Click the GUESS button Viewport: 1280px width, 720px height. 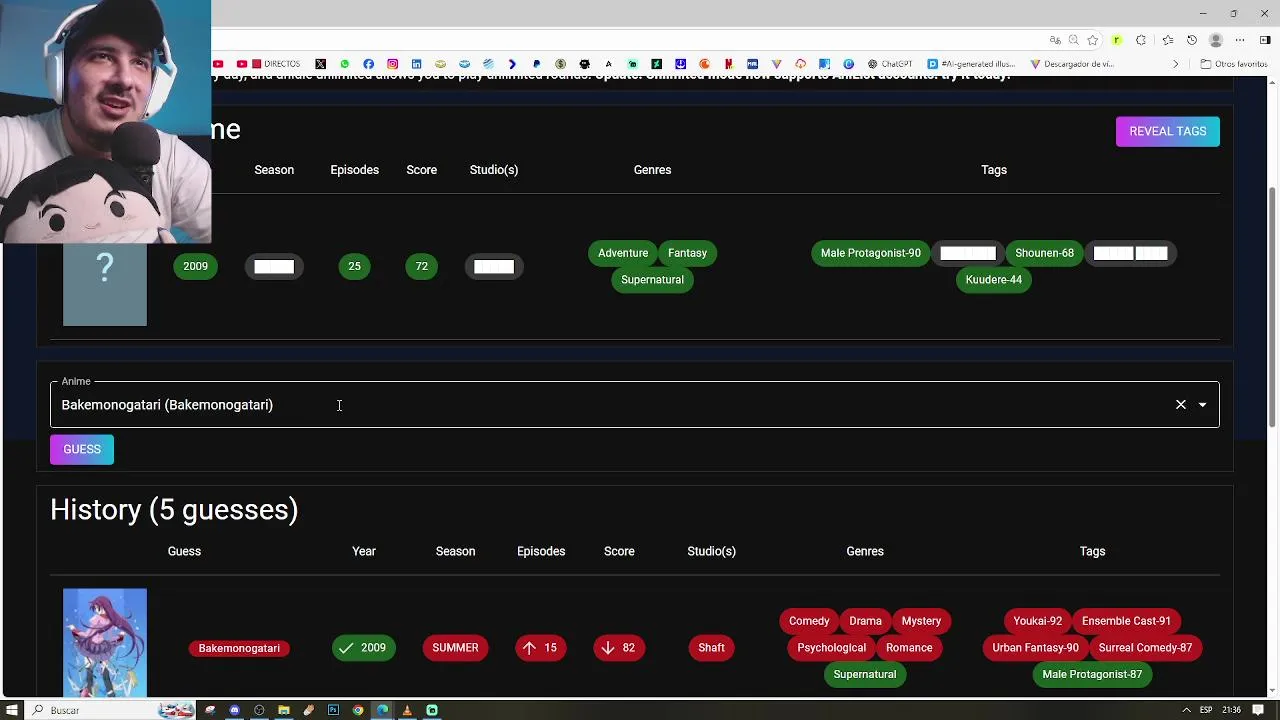82,449
